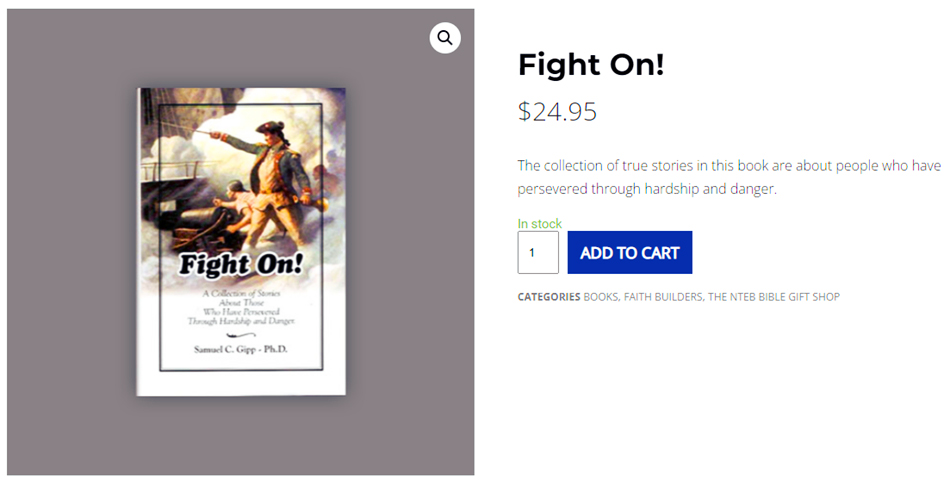Click the Fight On! product heading

click(x=591, y=66)
